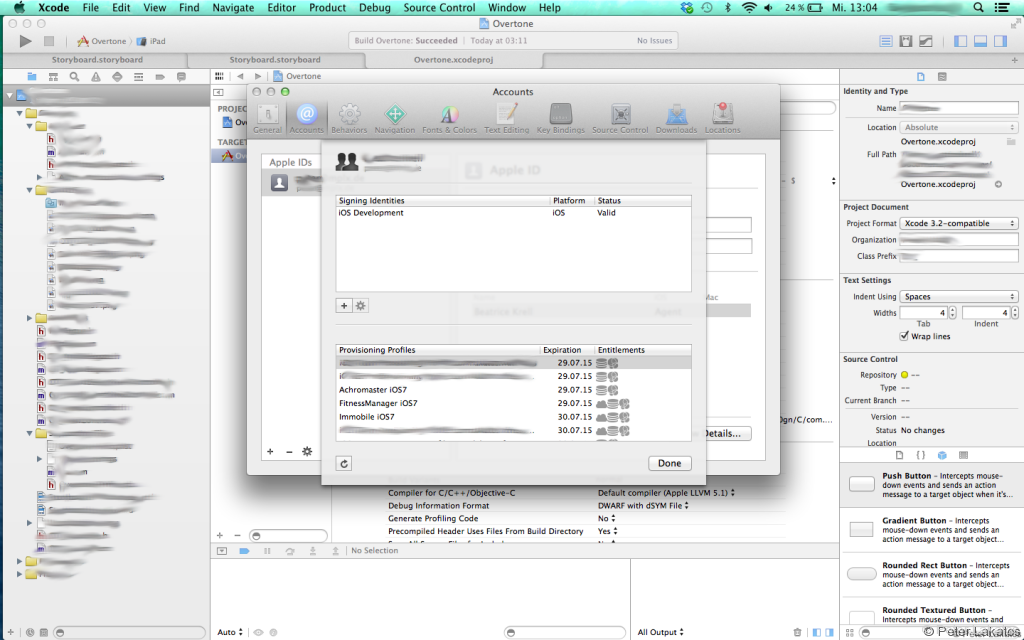The image size is (1024, 640).
Task: Open the Product menu
Action: (x=327, y=8)
